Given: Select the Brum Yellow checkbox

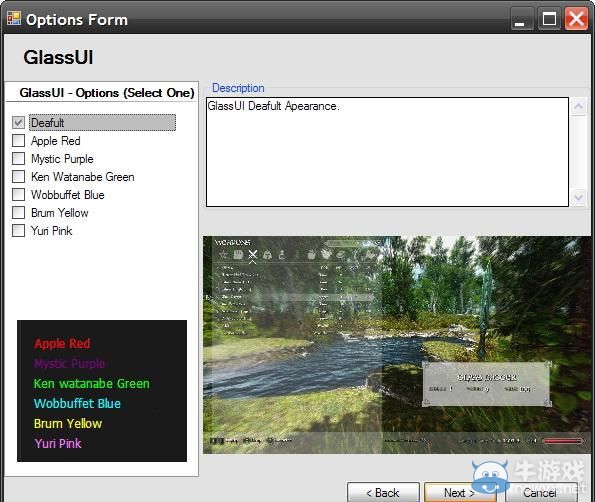Looking at the screenshot, I should (x=18, y=212).
